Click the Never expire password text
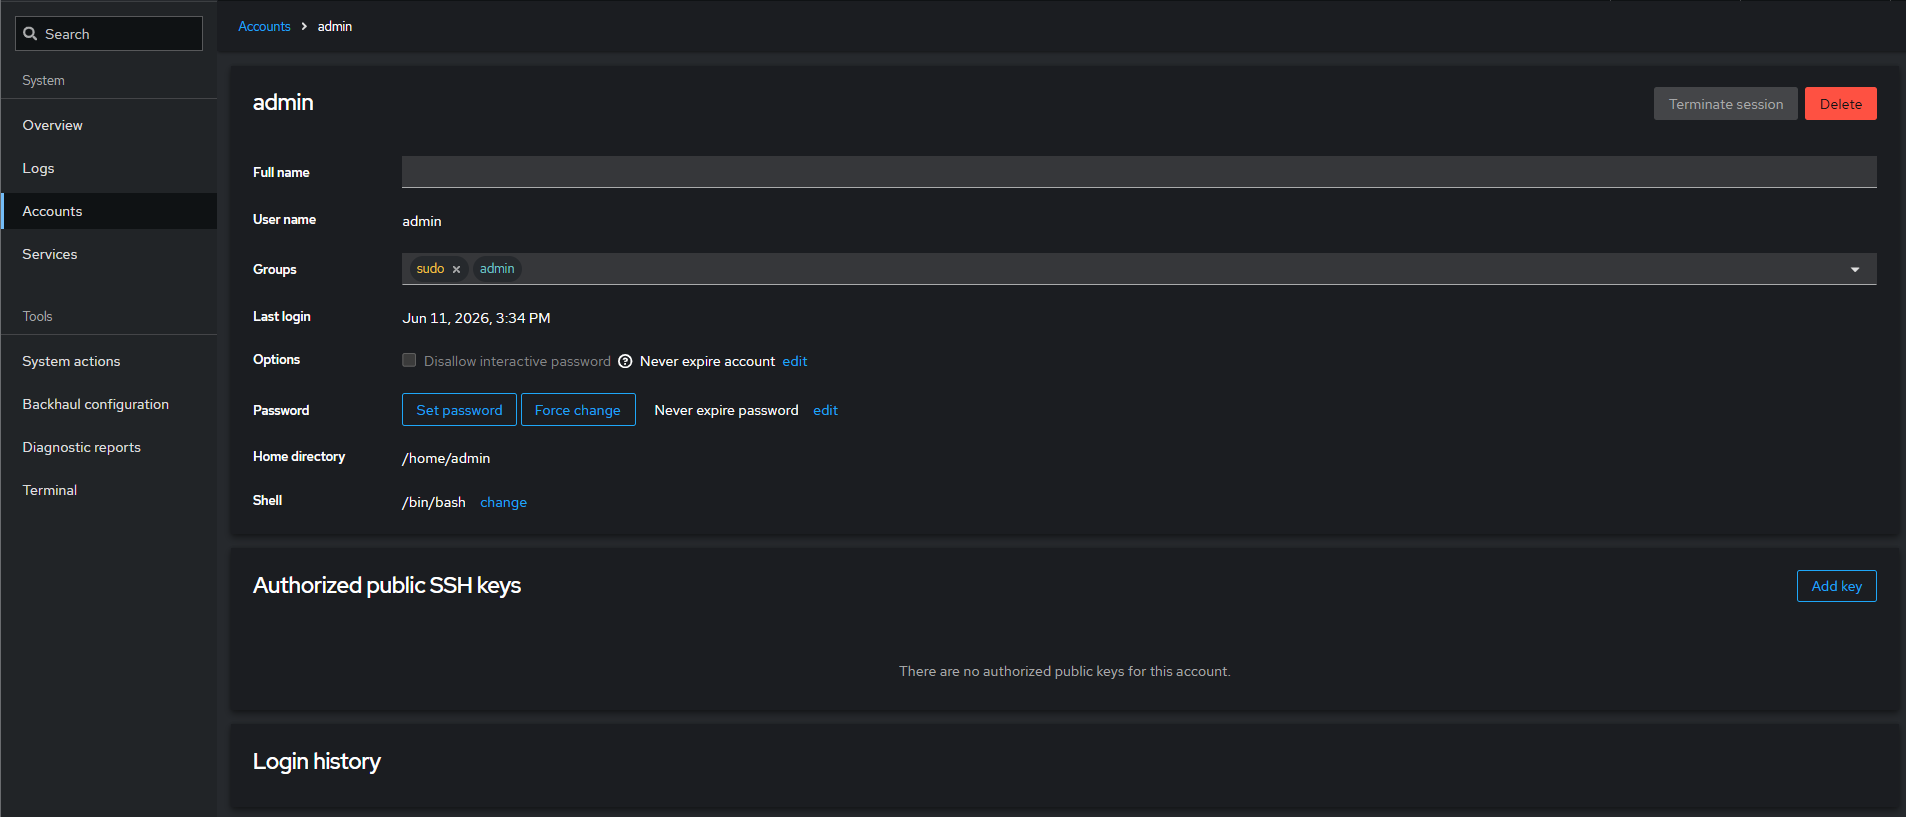The height and width of the screenshot is (817, 1906). click(x=726, y=410)
